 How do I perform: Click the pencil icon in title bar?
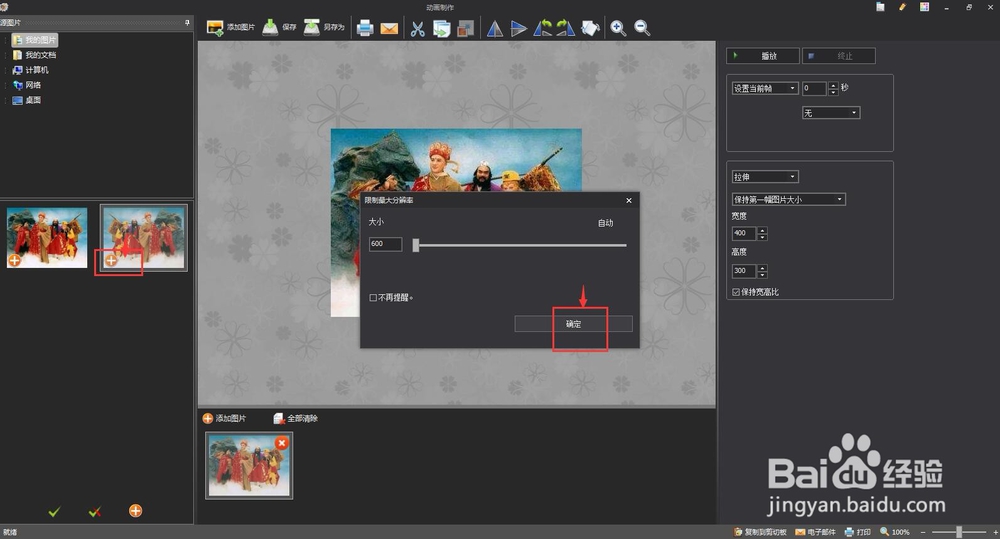(902, 7)
